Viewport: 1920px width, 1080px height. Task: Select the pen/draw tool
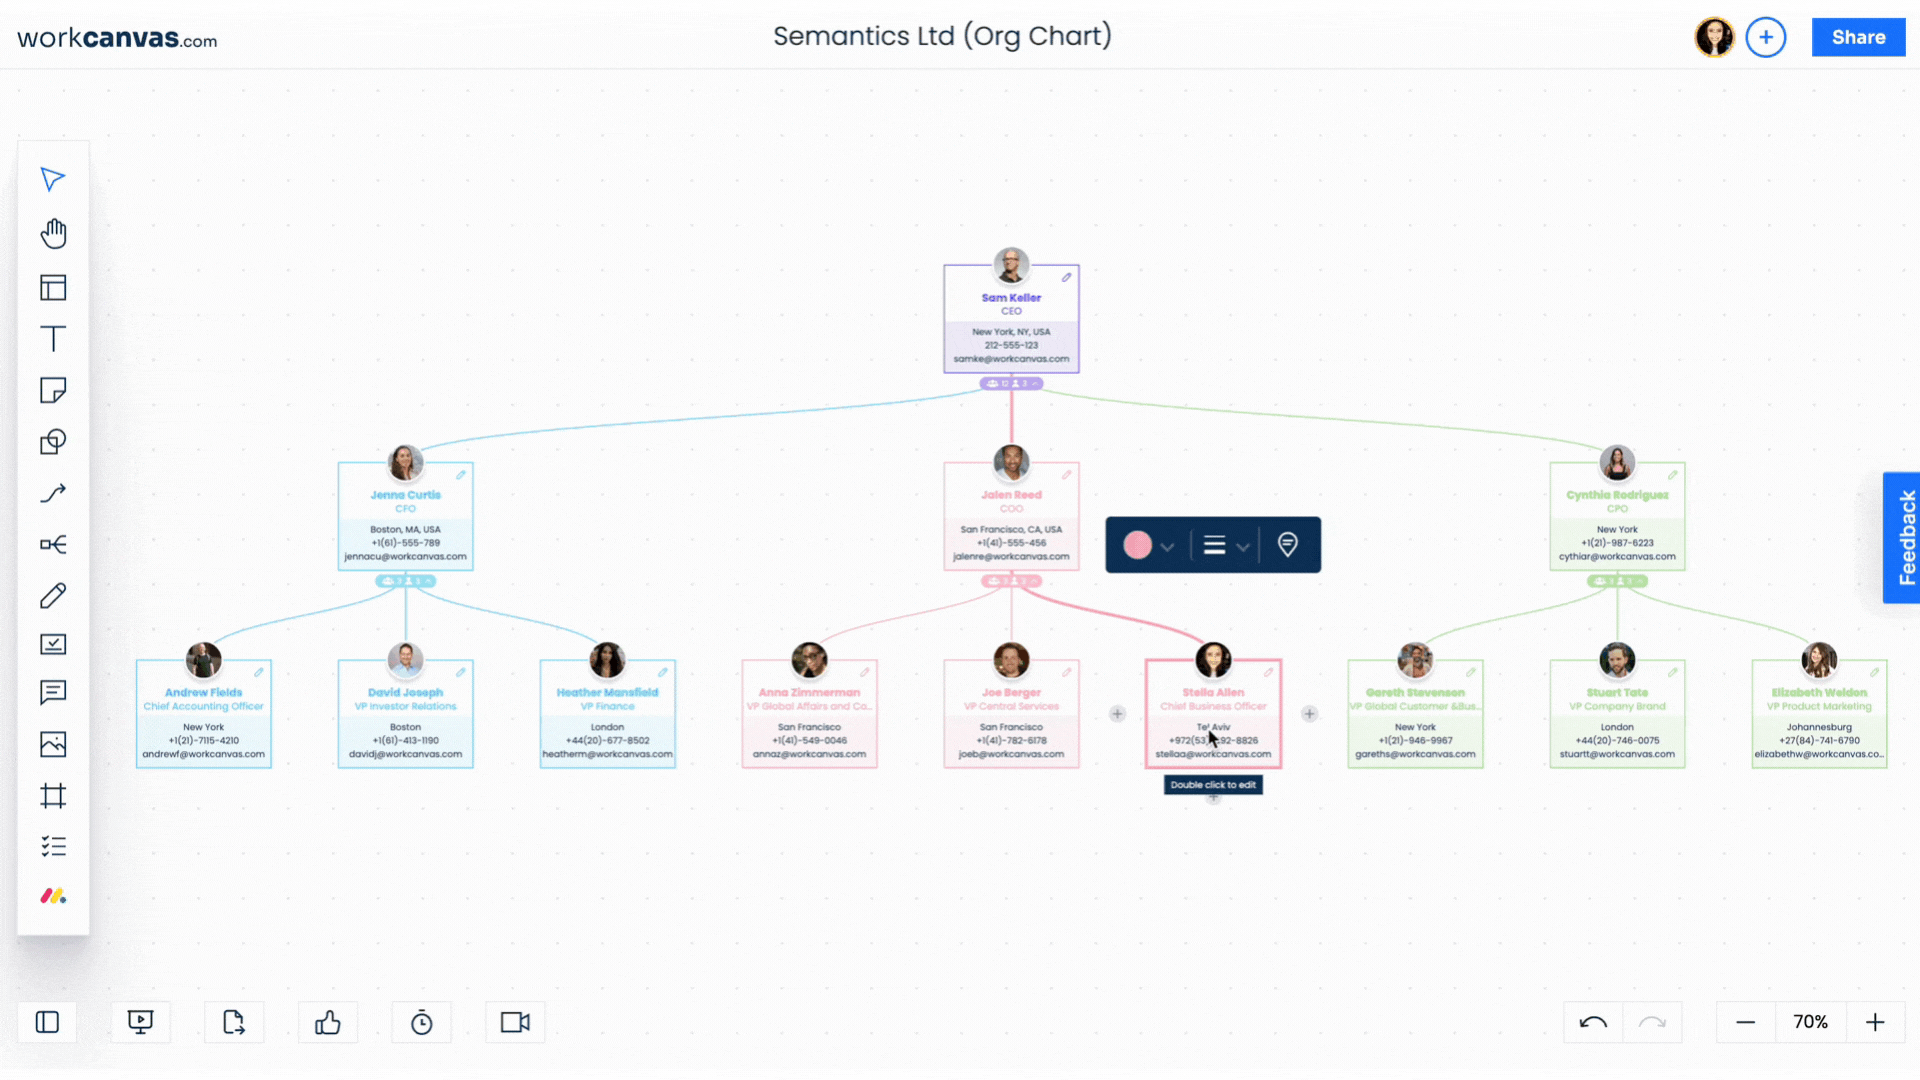[53, 595]
